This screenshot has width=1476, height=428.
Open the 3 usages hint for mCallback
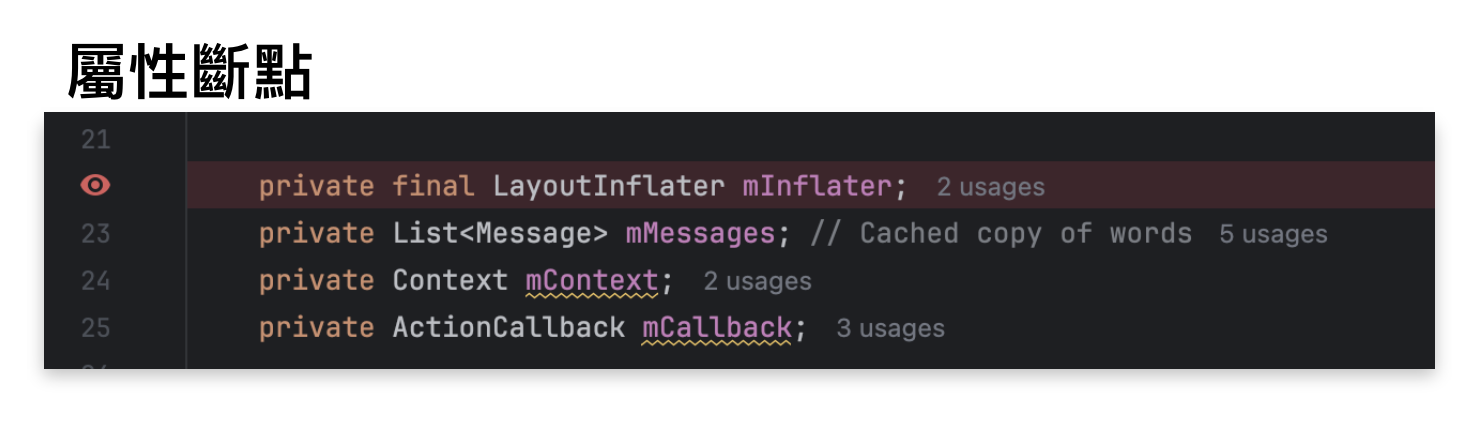[890, 328]
